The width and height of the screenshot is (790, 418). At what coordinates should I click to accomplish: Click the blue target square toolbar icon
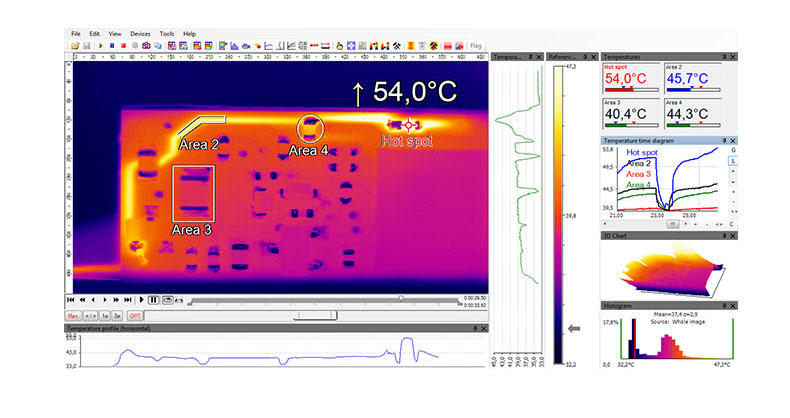(x=351, y=46)
